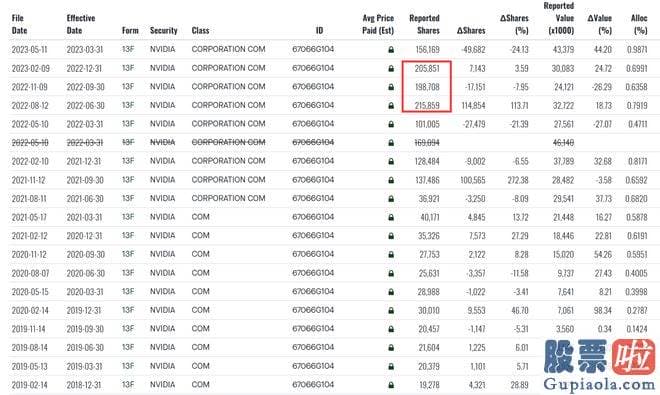Click the share change value 114,854
The image size is (660, 395).
pos(473,106)
